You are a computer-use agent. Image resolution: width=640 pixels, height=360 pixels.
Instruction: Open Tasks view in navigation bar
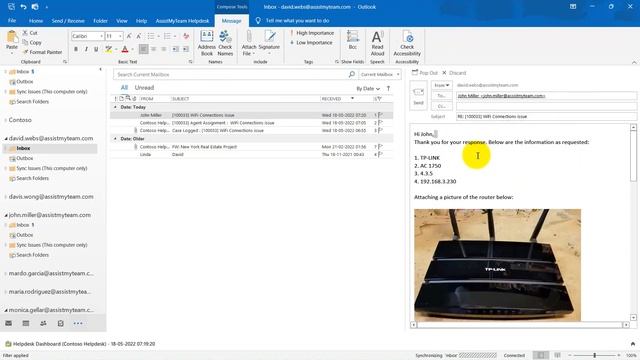pos(60,323)
